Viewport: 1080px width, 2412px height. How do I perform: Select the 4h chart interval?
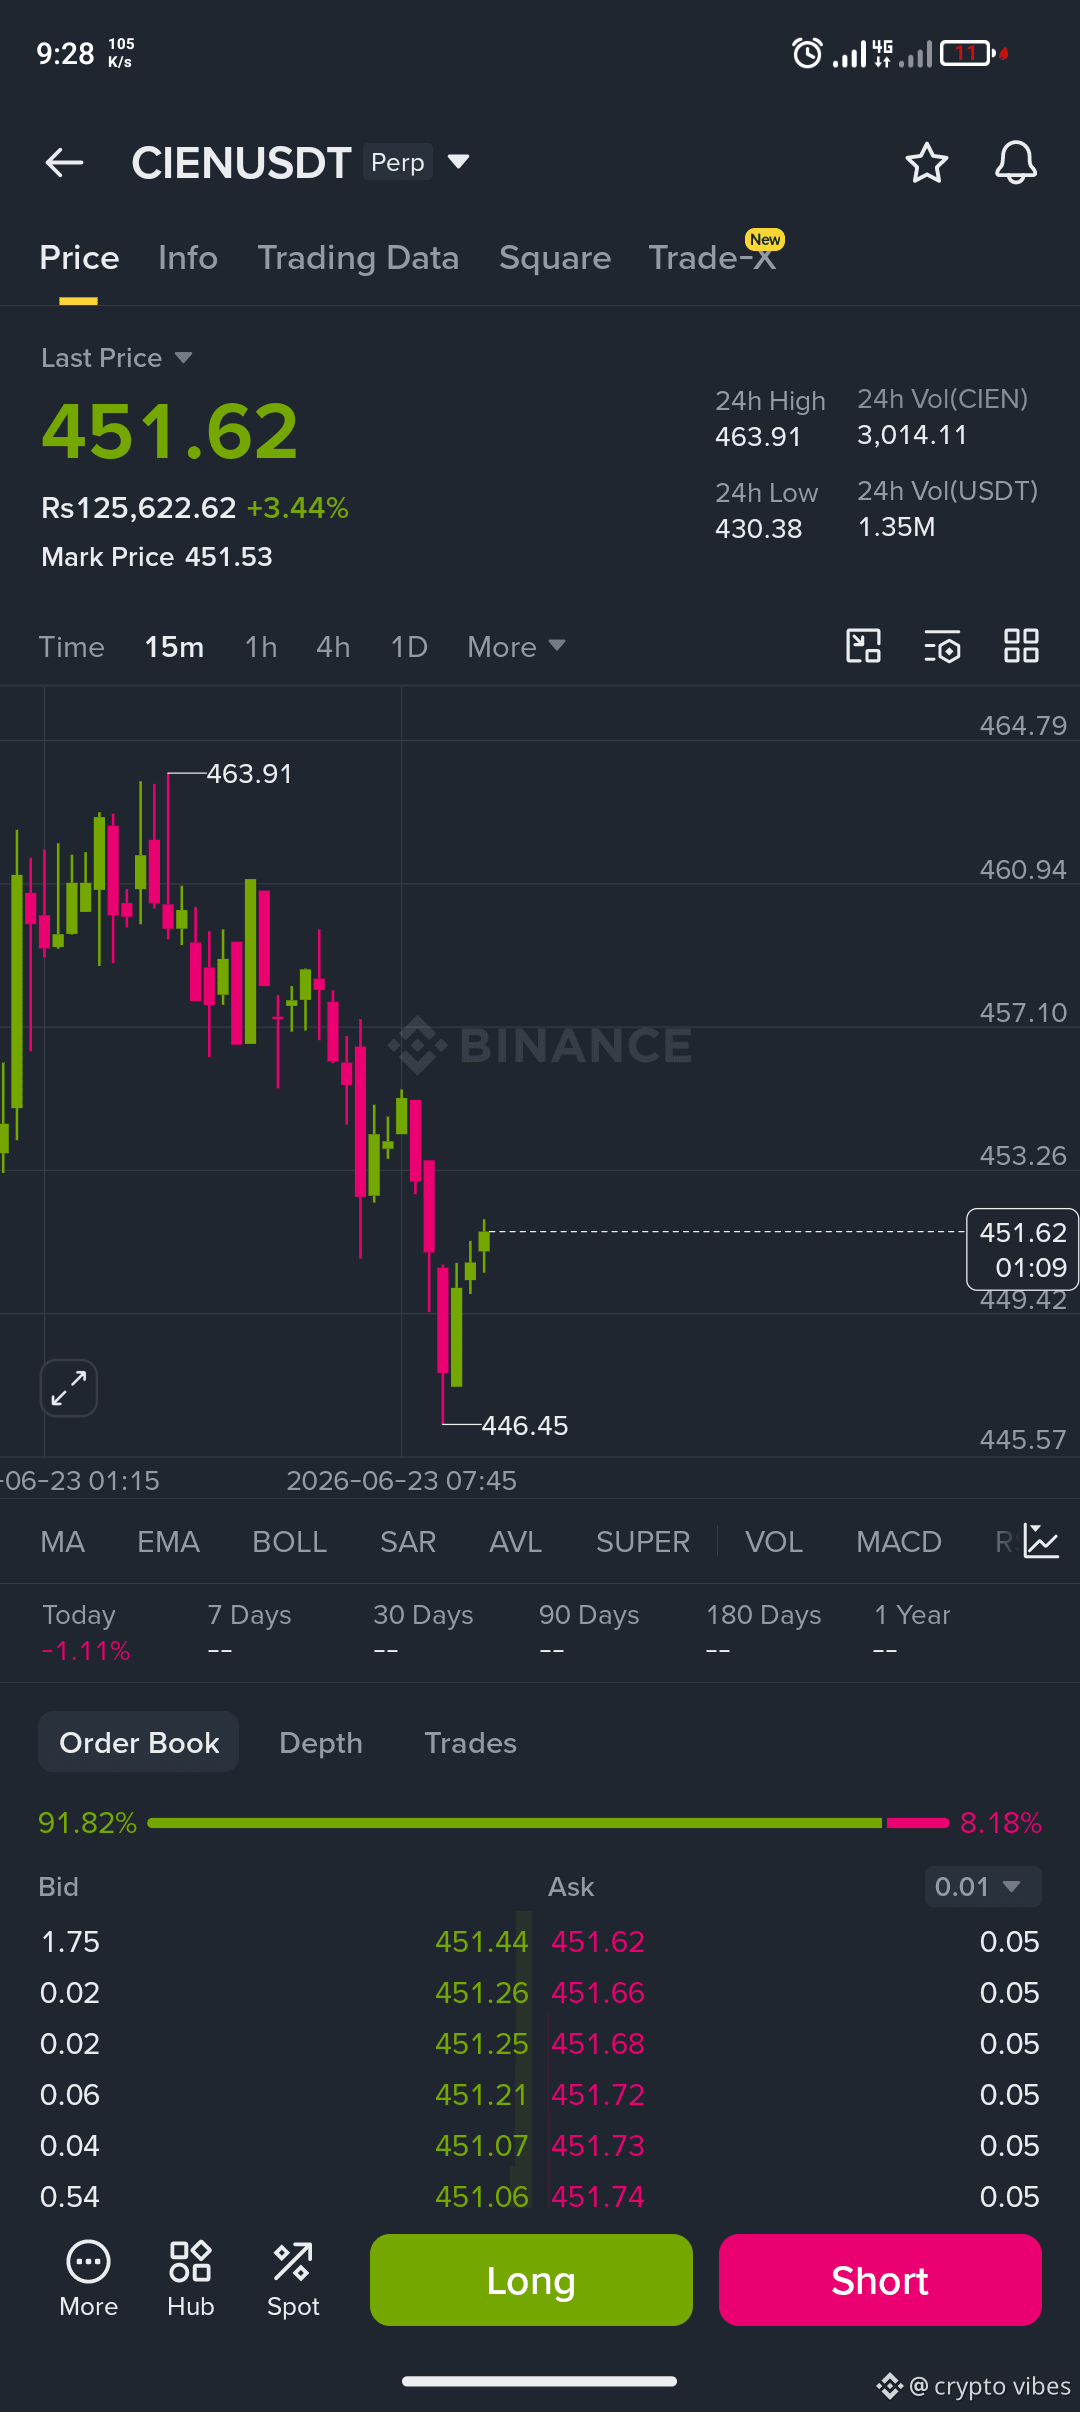pos(333,647)
